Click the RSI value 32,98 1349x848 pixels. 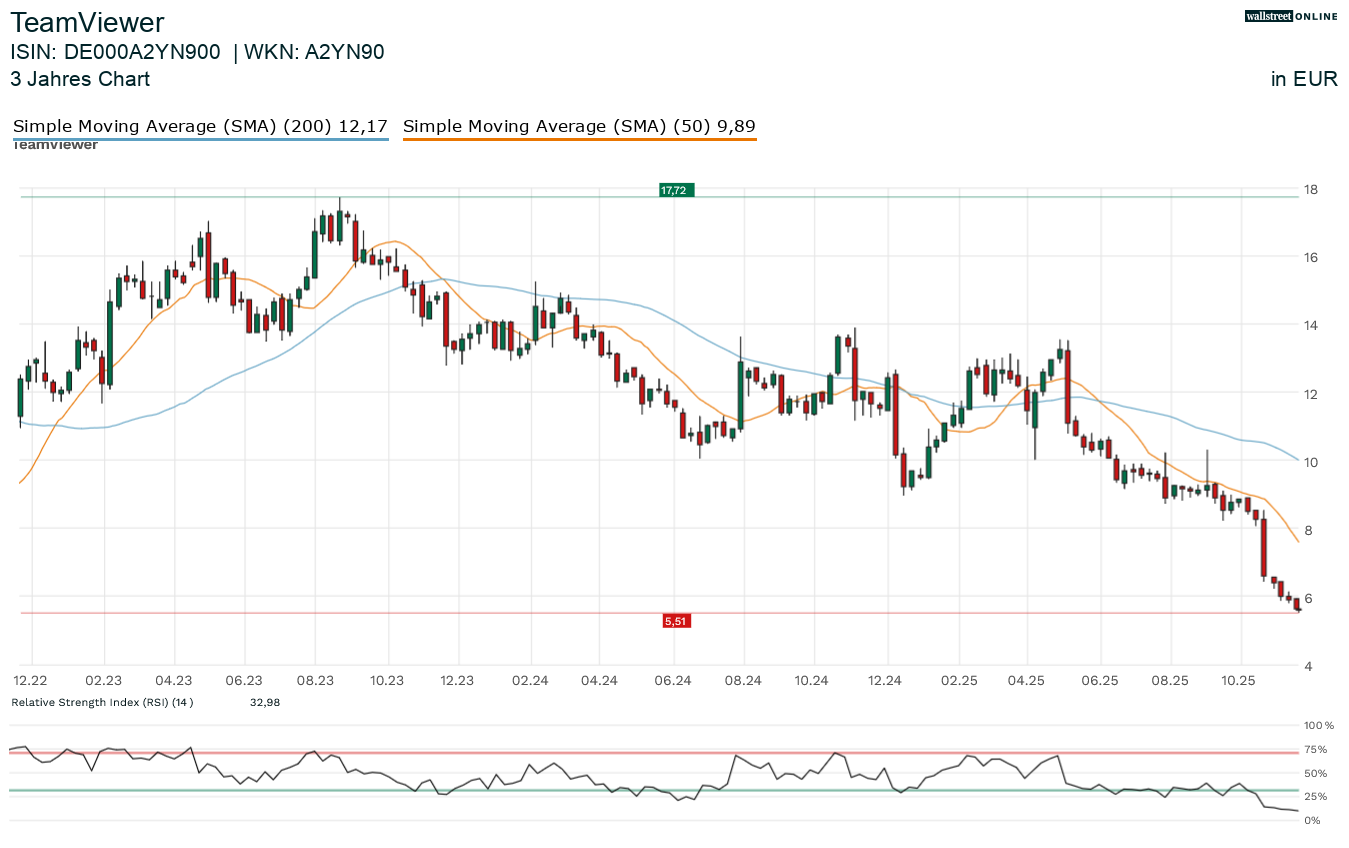tap(265, 702)
